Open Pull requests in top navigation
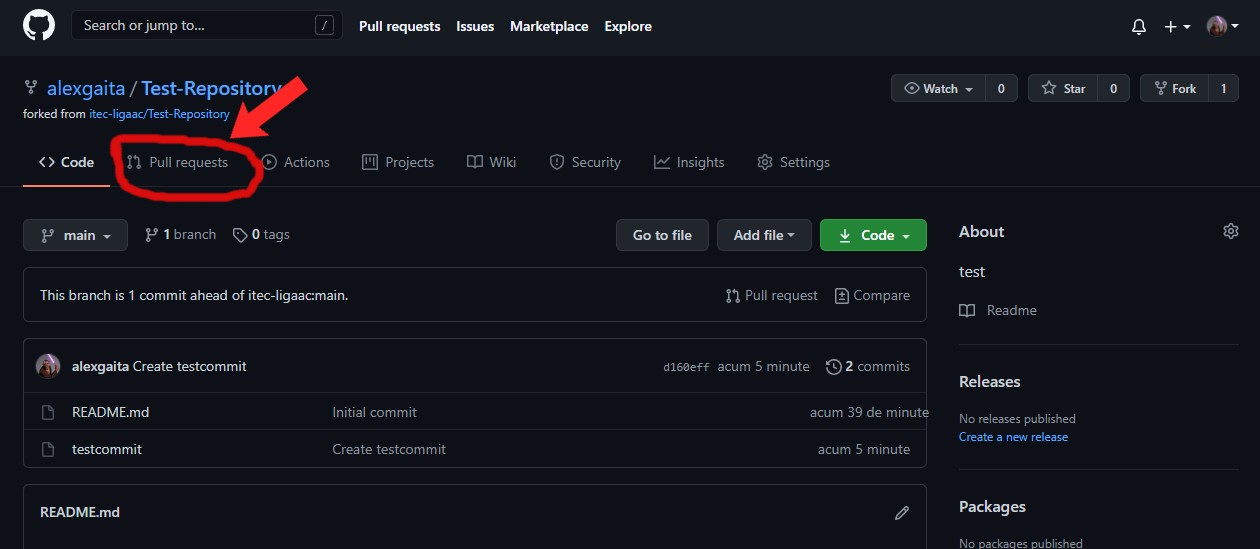Viewport: 1260px width, 549px height. 400,27
